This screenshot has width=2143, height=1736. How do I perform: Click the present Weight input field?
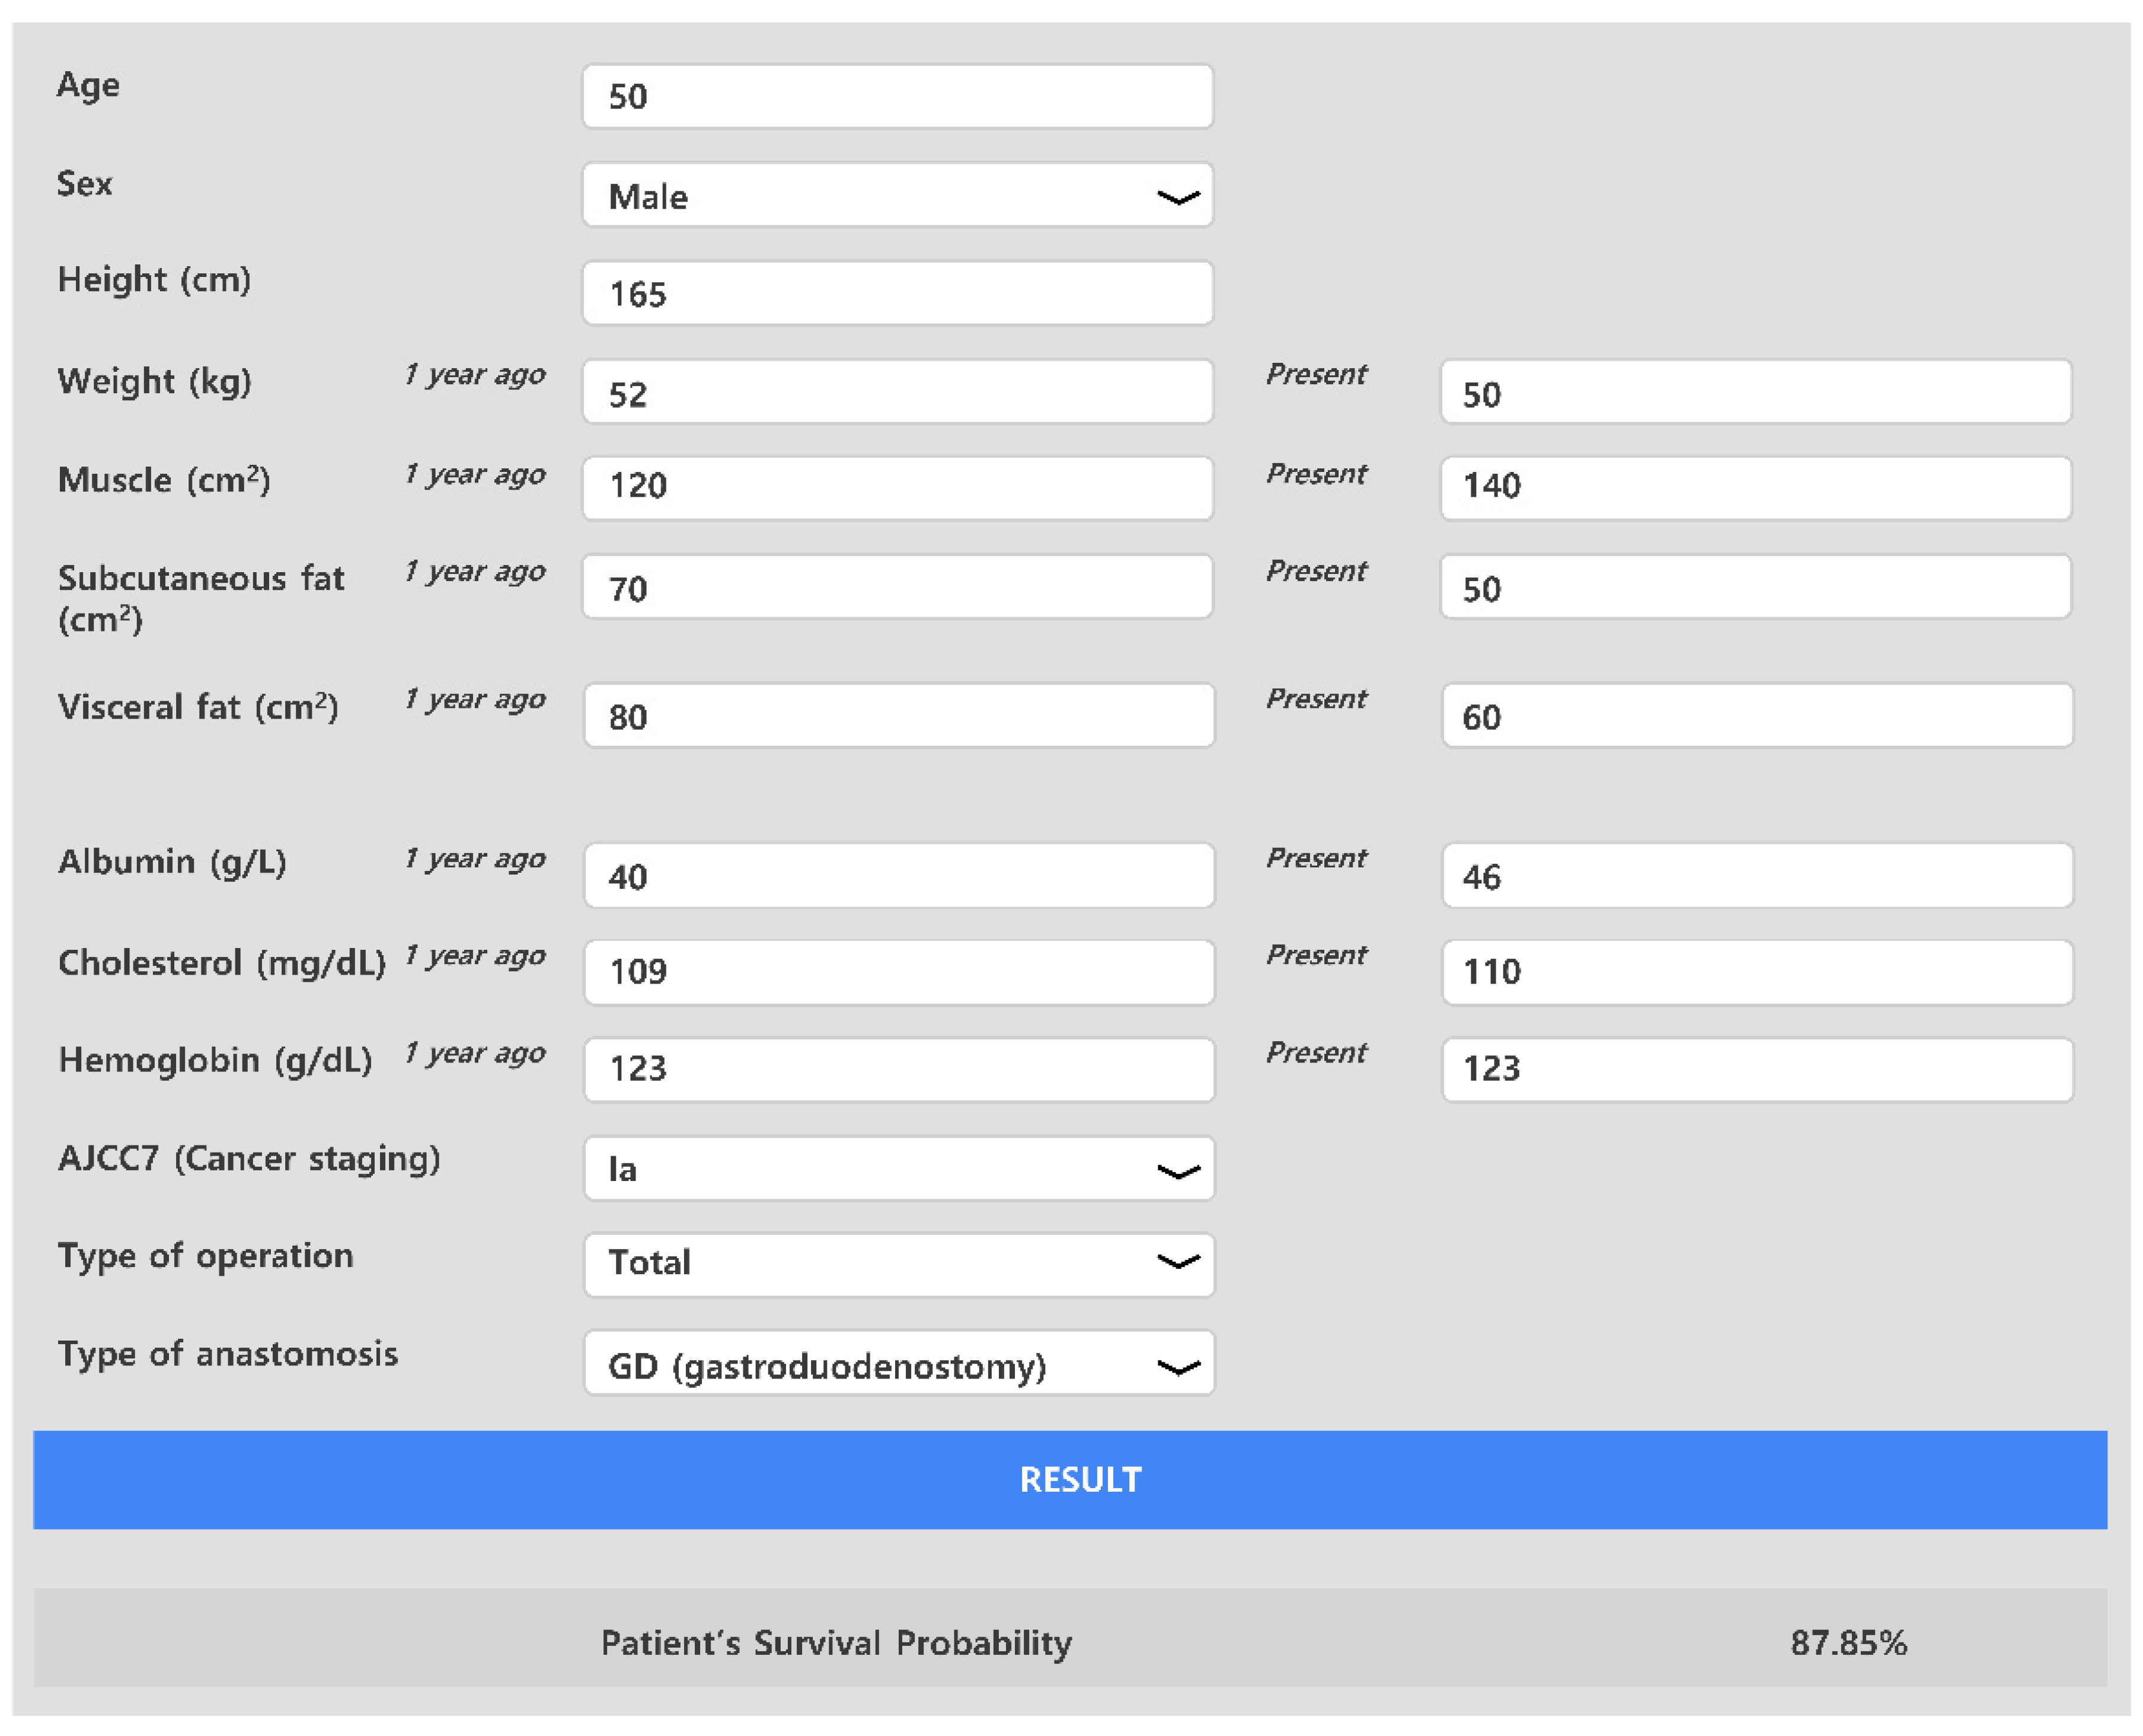coord(1755,392)
